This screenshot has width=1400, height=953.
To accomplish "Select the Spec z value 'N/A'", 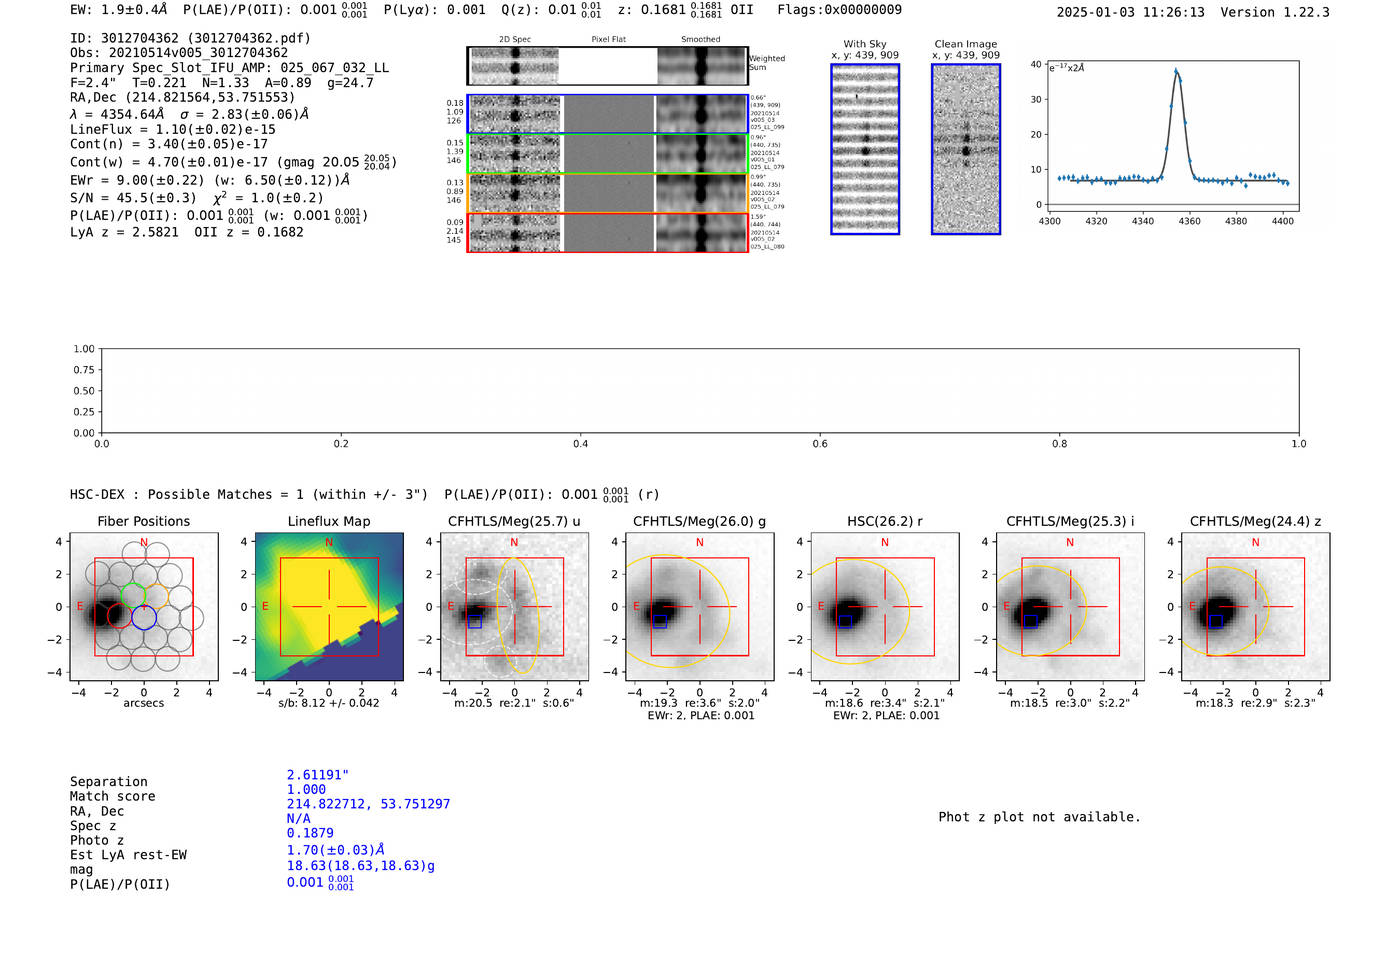I will click(298, 819).
